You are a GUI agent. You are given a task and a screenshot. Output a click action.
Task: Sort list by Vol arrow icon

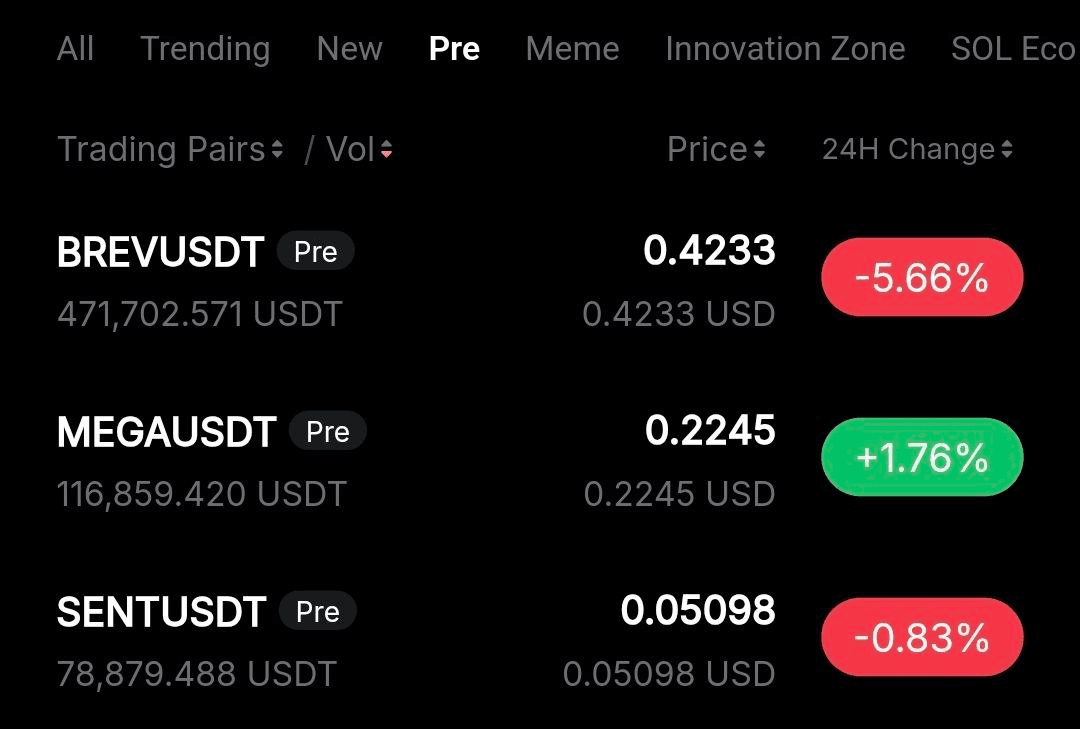386,150
